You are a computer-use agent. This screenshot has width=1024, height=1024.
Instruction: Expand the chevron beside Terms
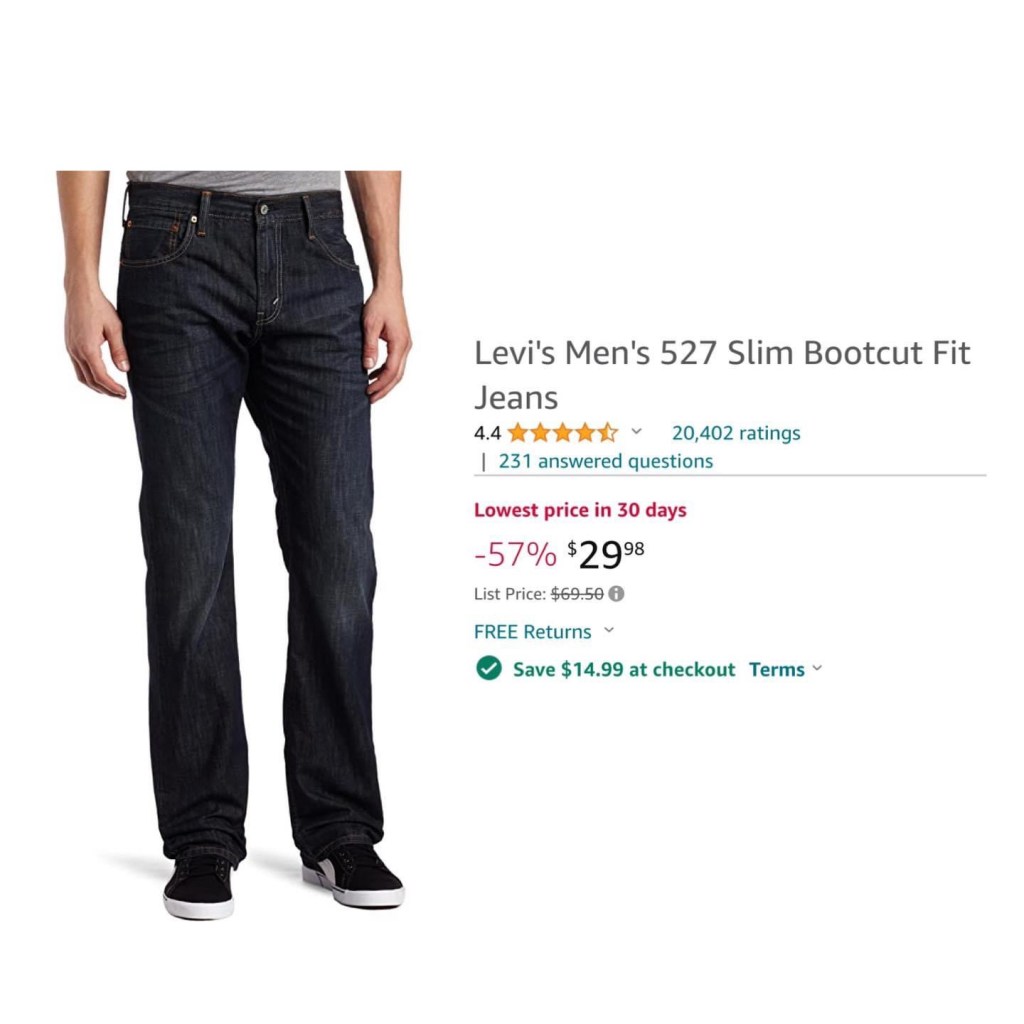817,668
